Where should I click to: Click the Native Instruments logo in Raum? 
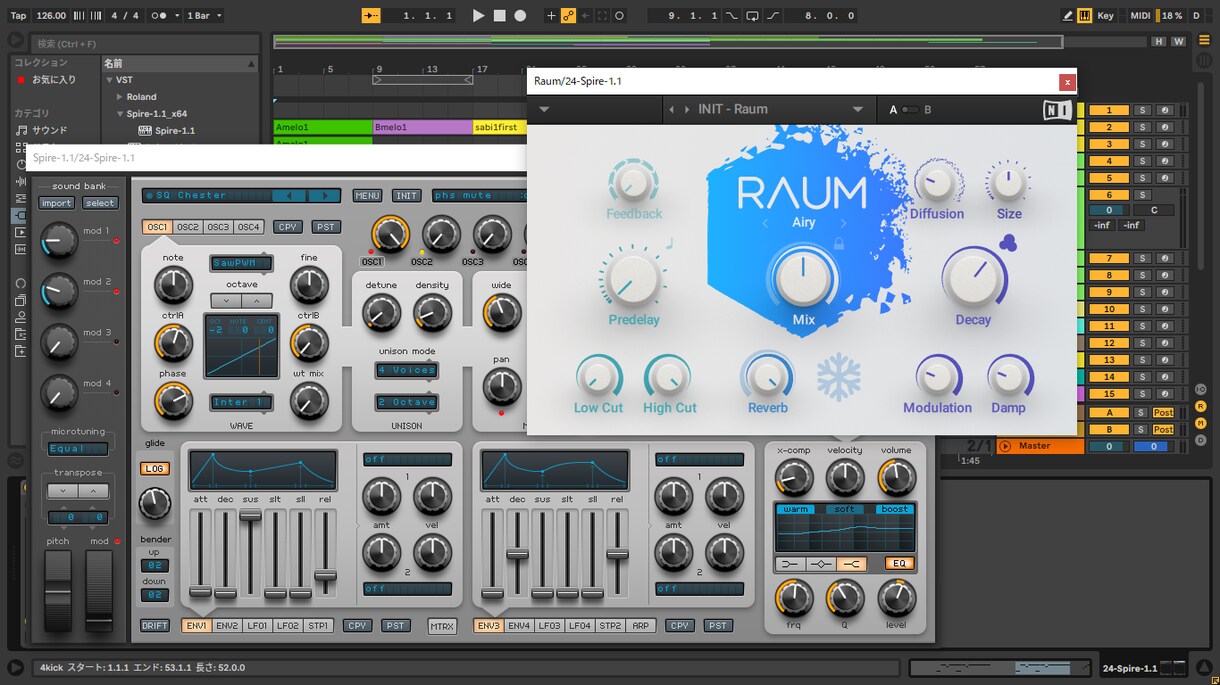coord(1056,110)
